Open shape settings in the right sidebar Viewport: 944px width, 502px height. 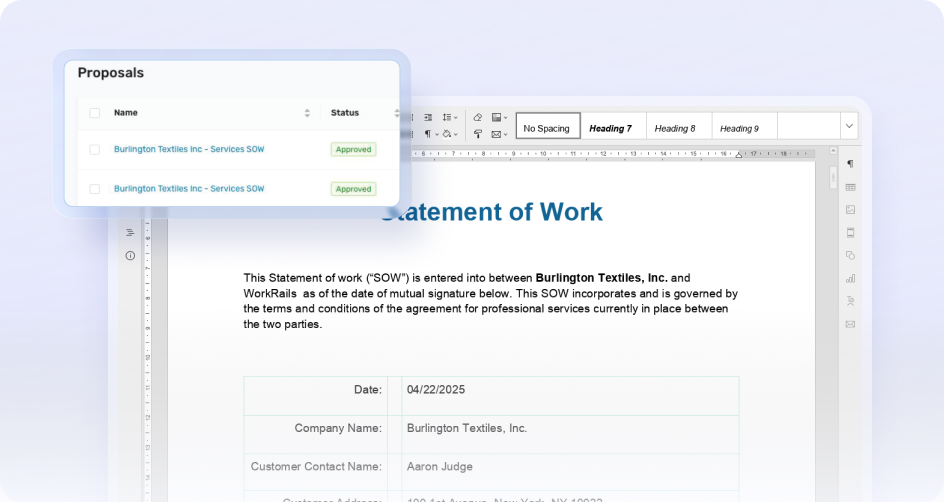point(850,256)
